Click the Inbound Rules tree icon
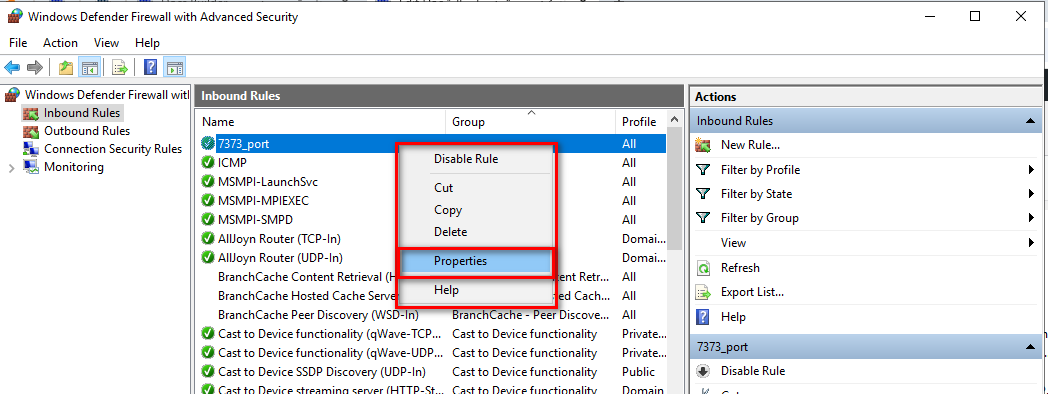This screenshot has height=394, width=1048. pyautogui.click(x=31, y=113)
